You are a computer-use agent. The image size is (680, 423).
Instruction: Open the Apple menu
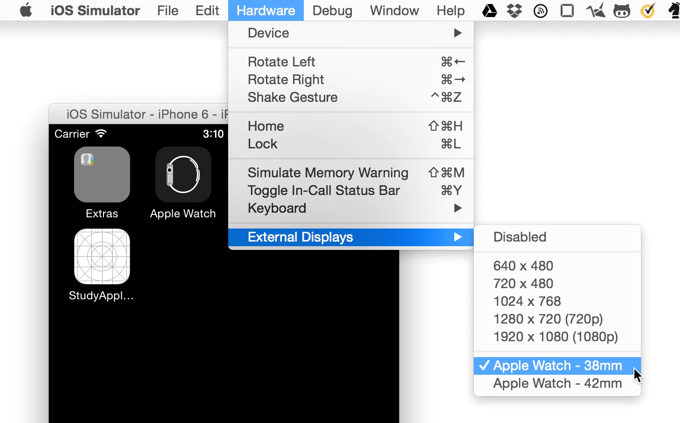click(x=26, y=10)
